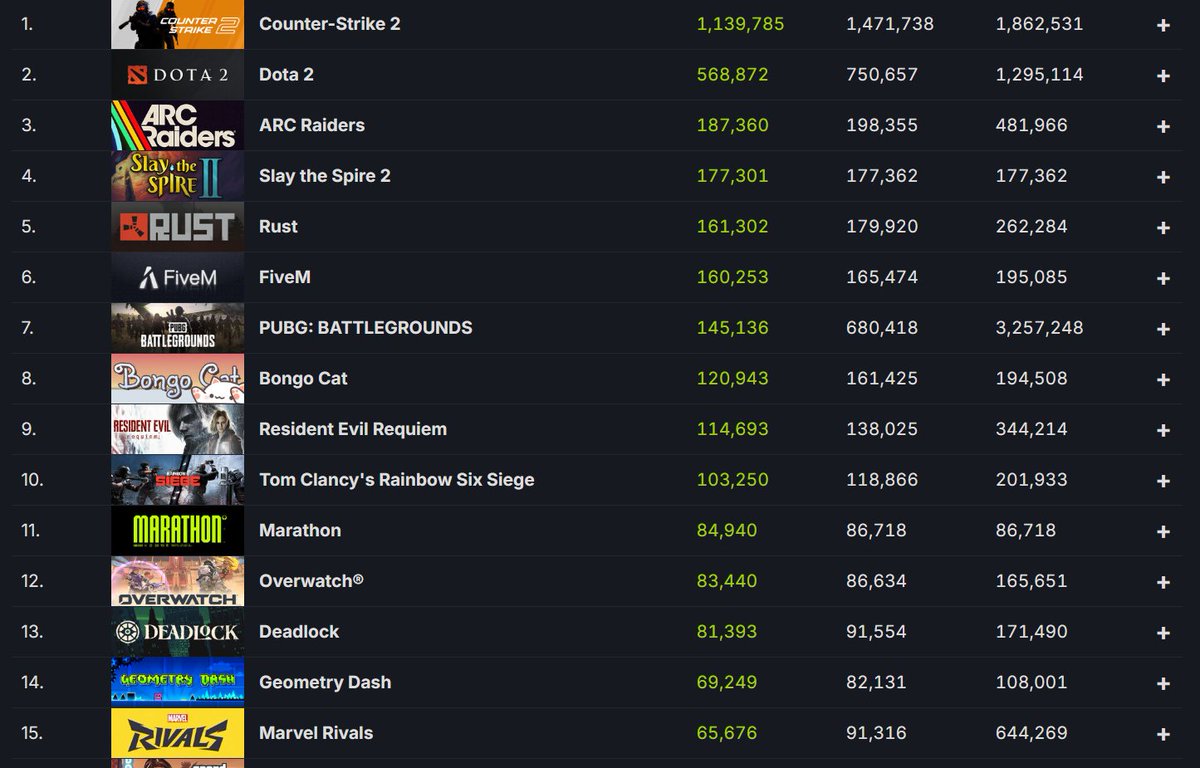Open the Overwatch thumbnail image
The width and height of the screenshot is (1200, 768).
177,581
